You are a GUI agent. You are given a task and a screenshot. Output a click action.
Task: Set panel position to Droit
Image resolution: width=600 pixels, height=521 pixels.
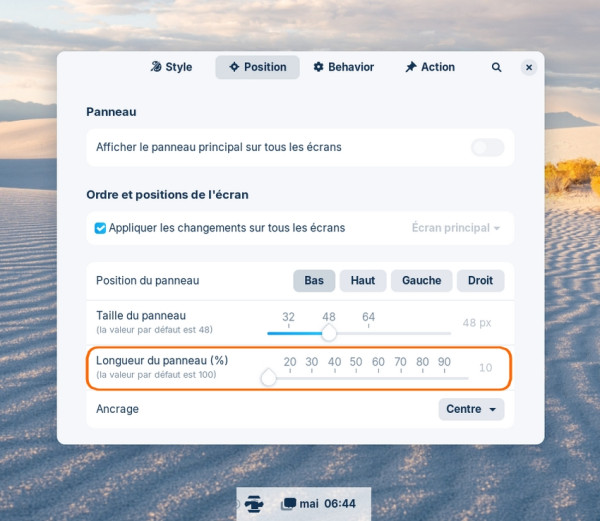[x=480, y=281]
